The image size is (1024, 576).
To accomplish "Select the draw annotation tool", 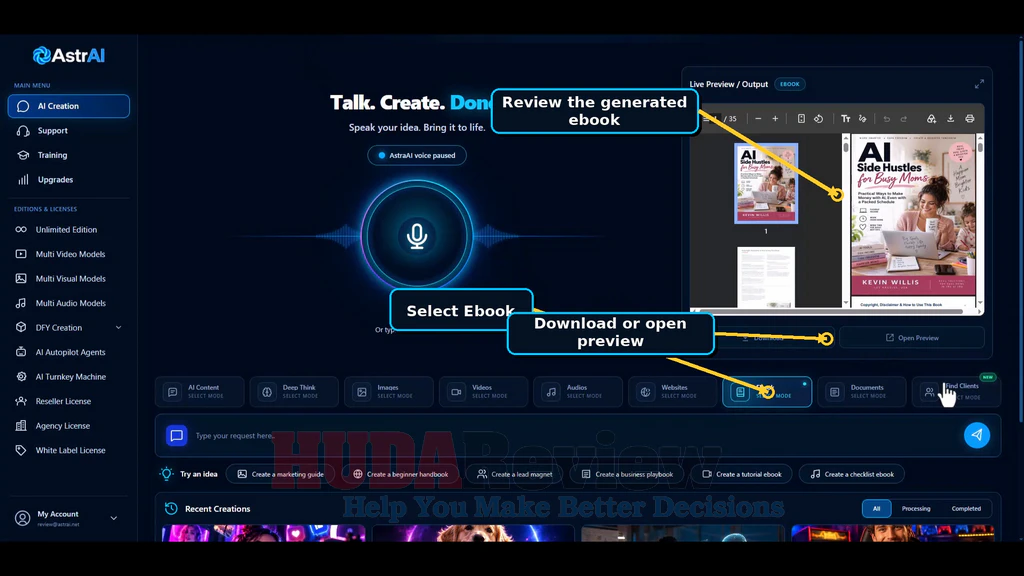I will (863, 119).
